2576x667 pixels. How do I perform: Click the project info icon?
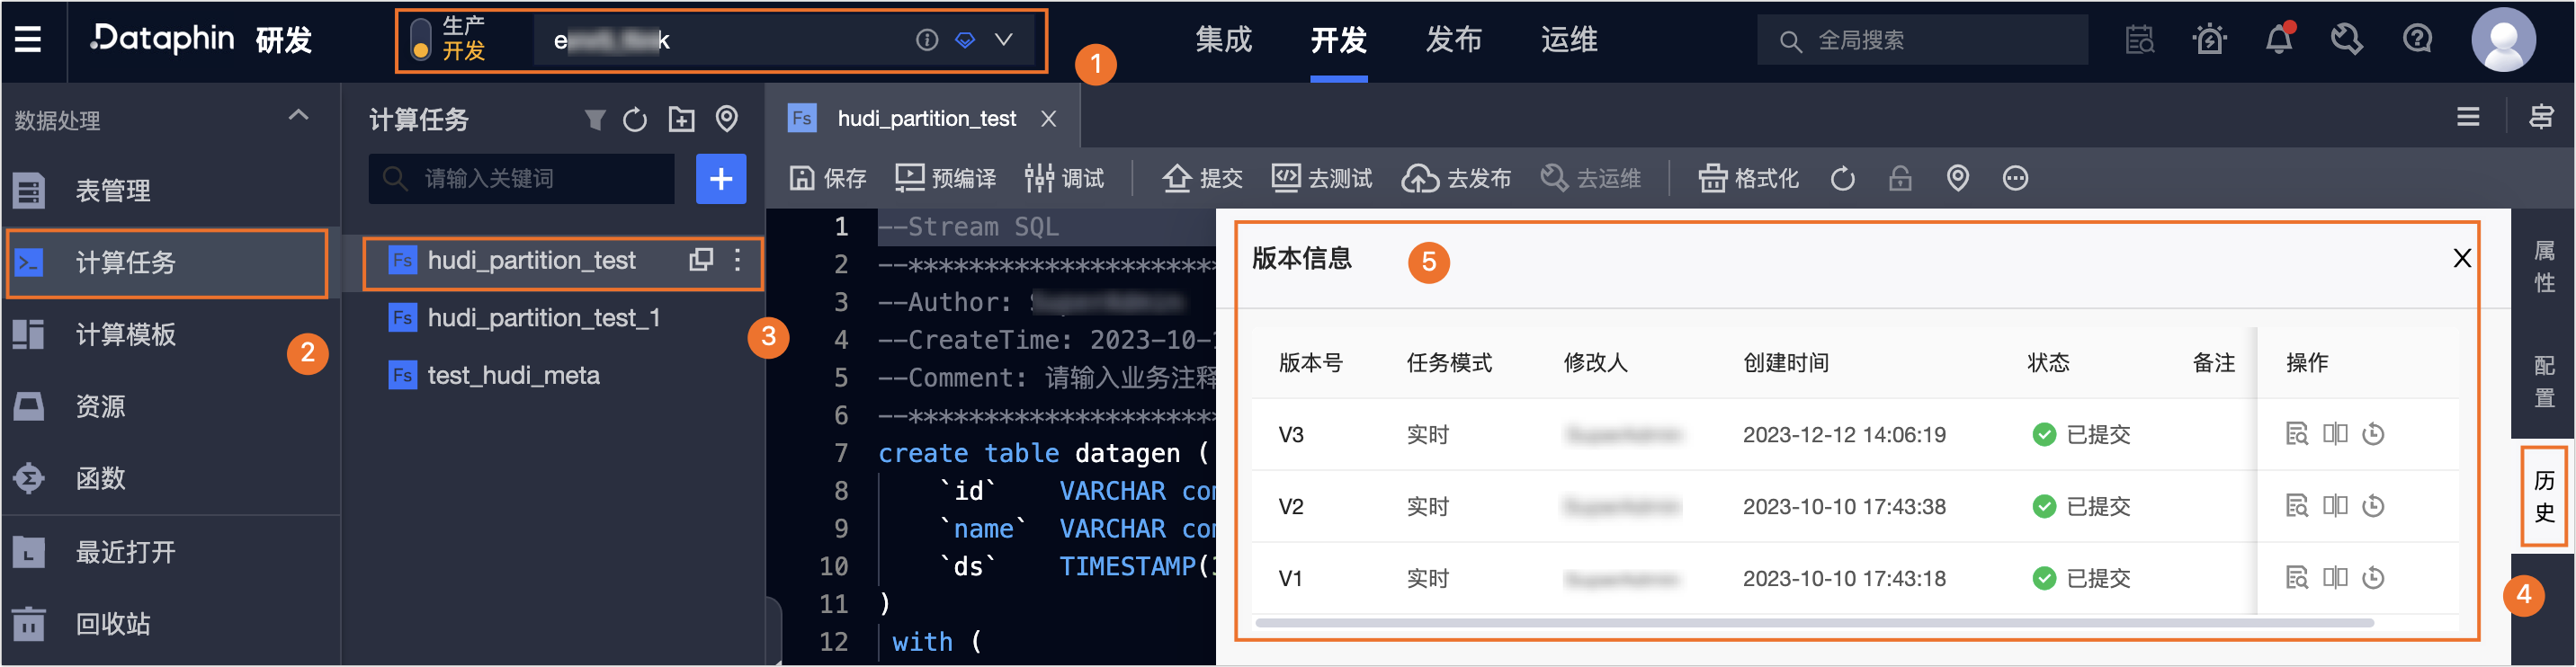pos(927,40)
